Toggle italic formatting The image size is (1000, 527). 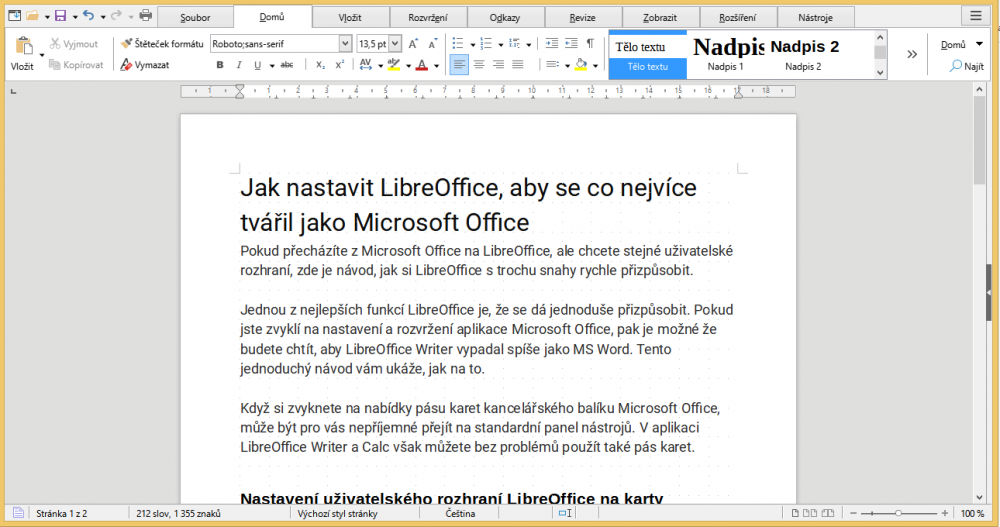239,64
